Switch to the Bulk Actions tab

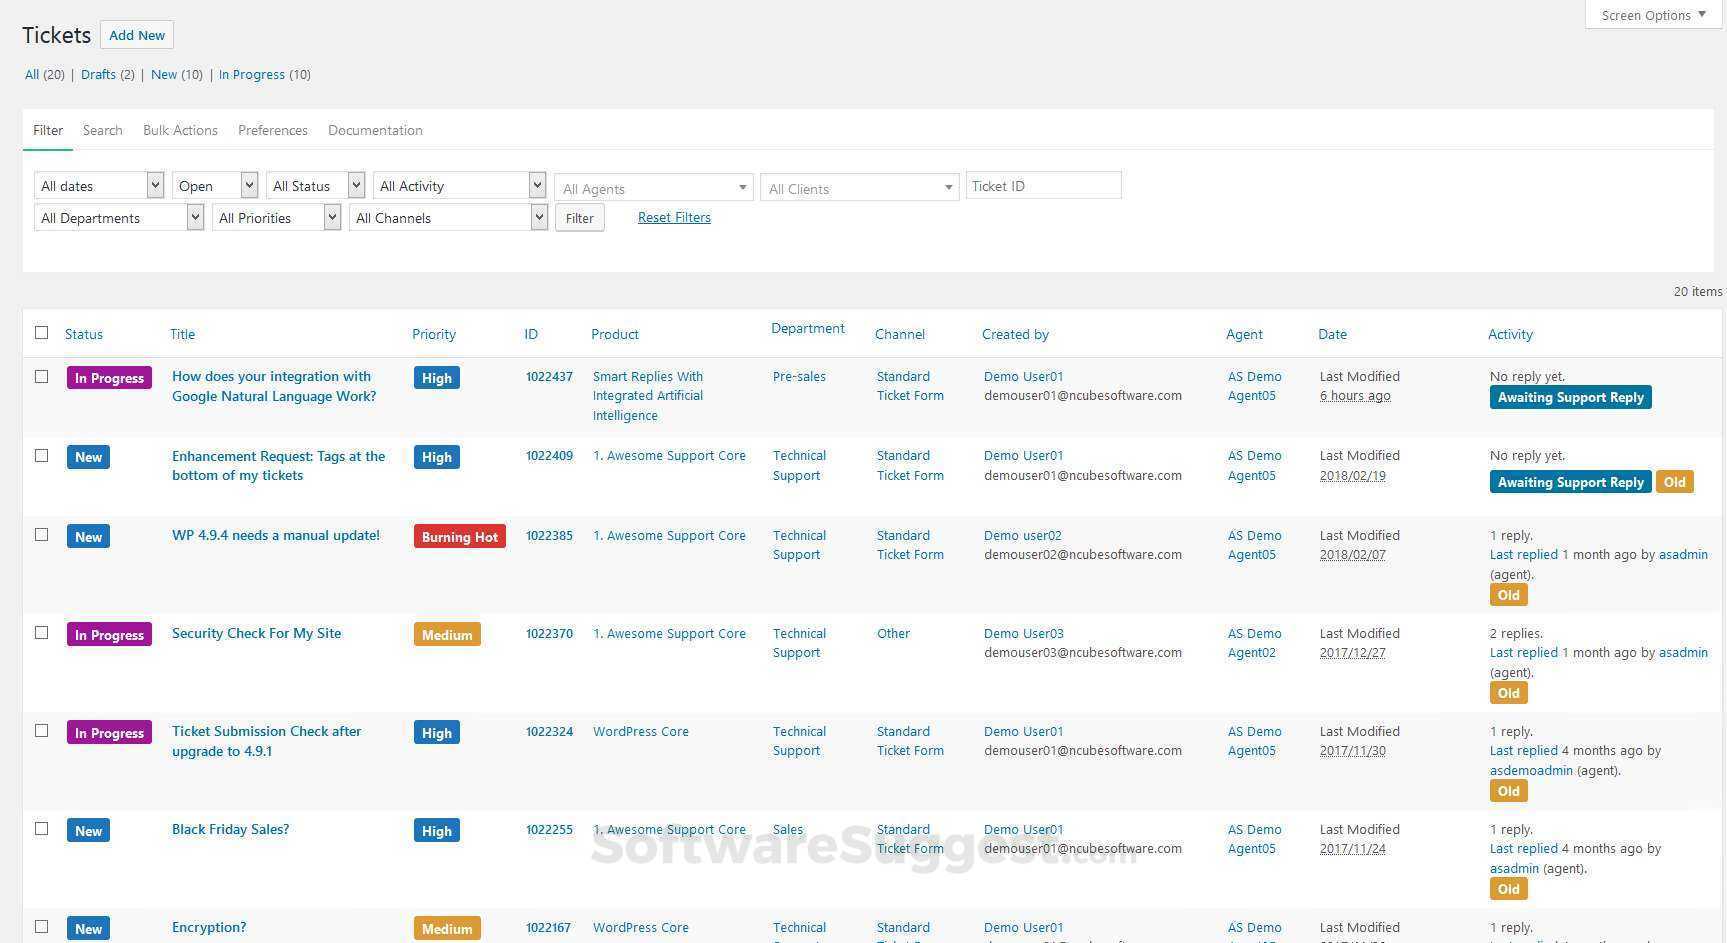[180, 130]
